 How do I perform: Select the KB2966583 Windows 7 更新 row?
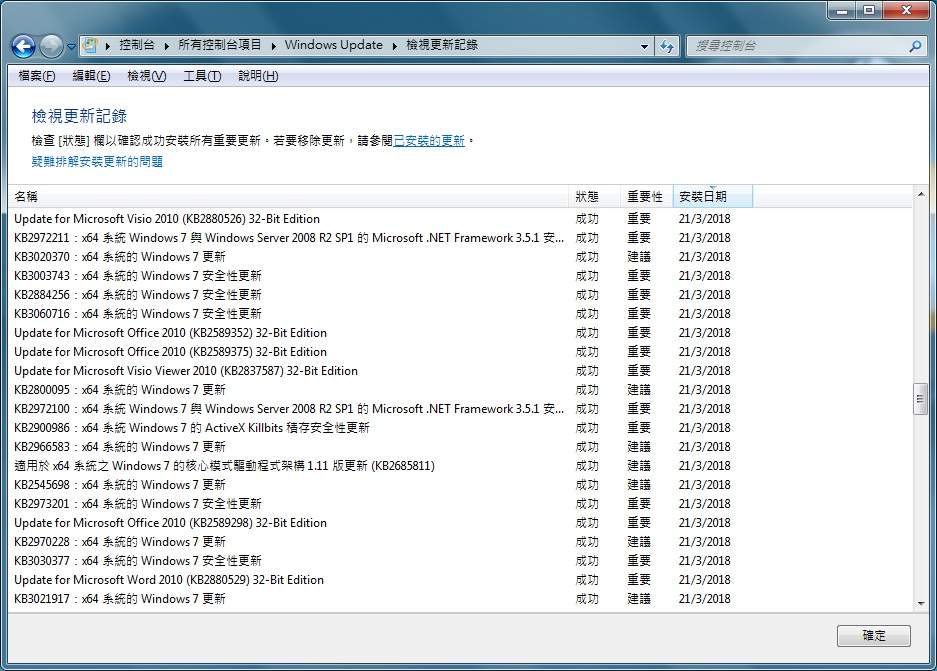tap(460, 447)
